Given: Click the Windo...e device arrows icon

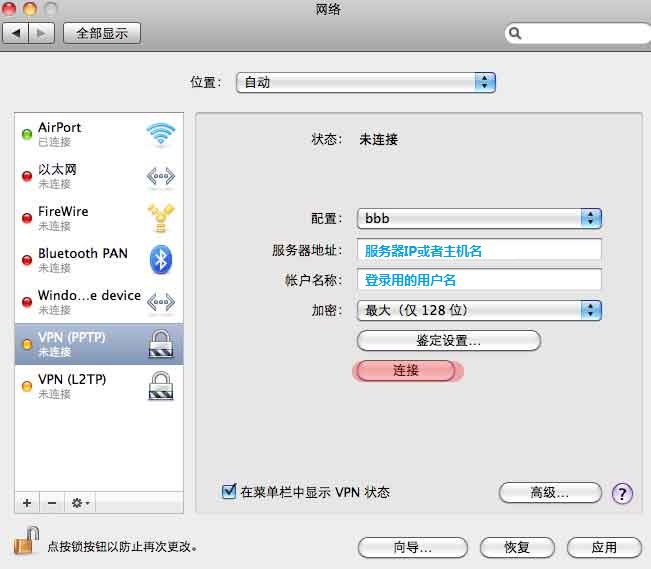Looking at the screenshot, I should tap(161, 302).
